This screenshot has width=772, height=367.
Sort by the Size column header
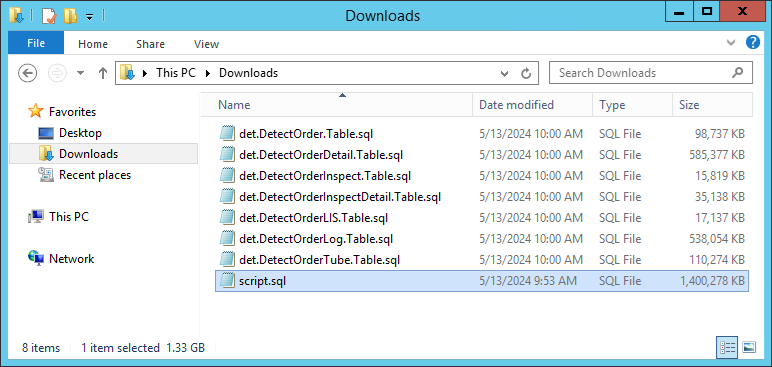(x=712, y=105)
